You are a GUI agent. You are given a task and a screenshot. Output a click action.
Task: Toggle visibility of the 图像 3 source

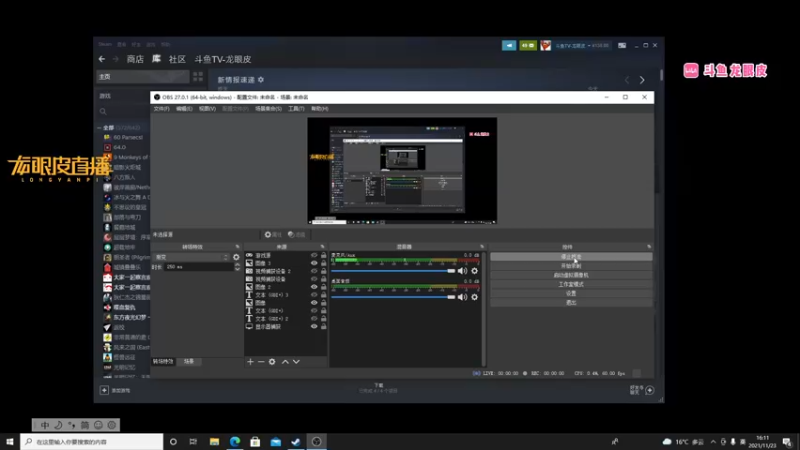click(x=314, y=263)
